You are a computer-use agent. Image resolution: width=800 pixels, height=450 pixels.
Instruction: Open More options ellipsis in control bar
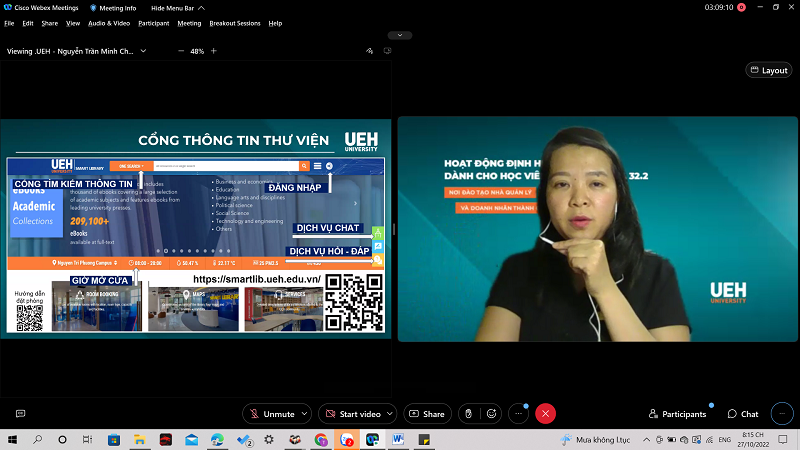518,414
